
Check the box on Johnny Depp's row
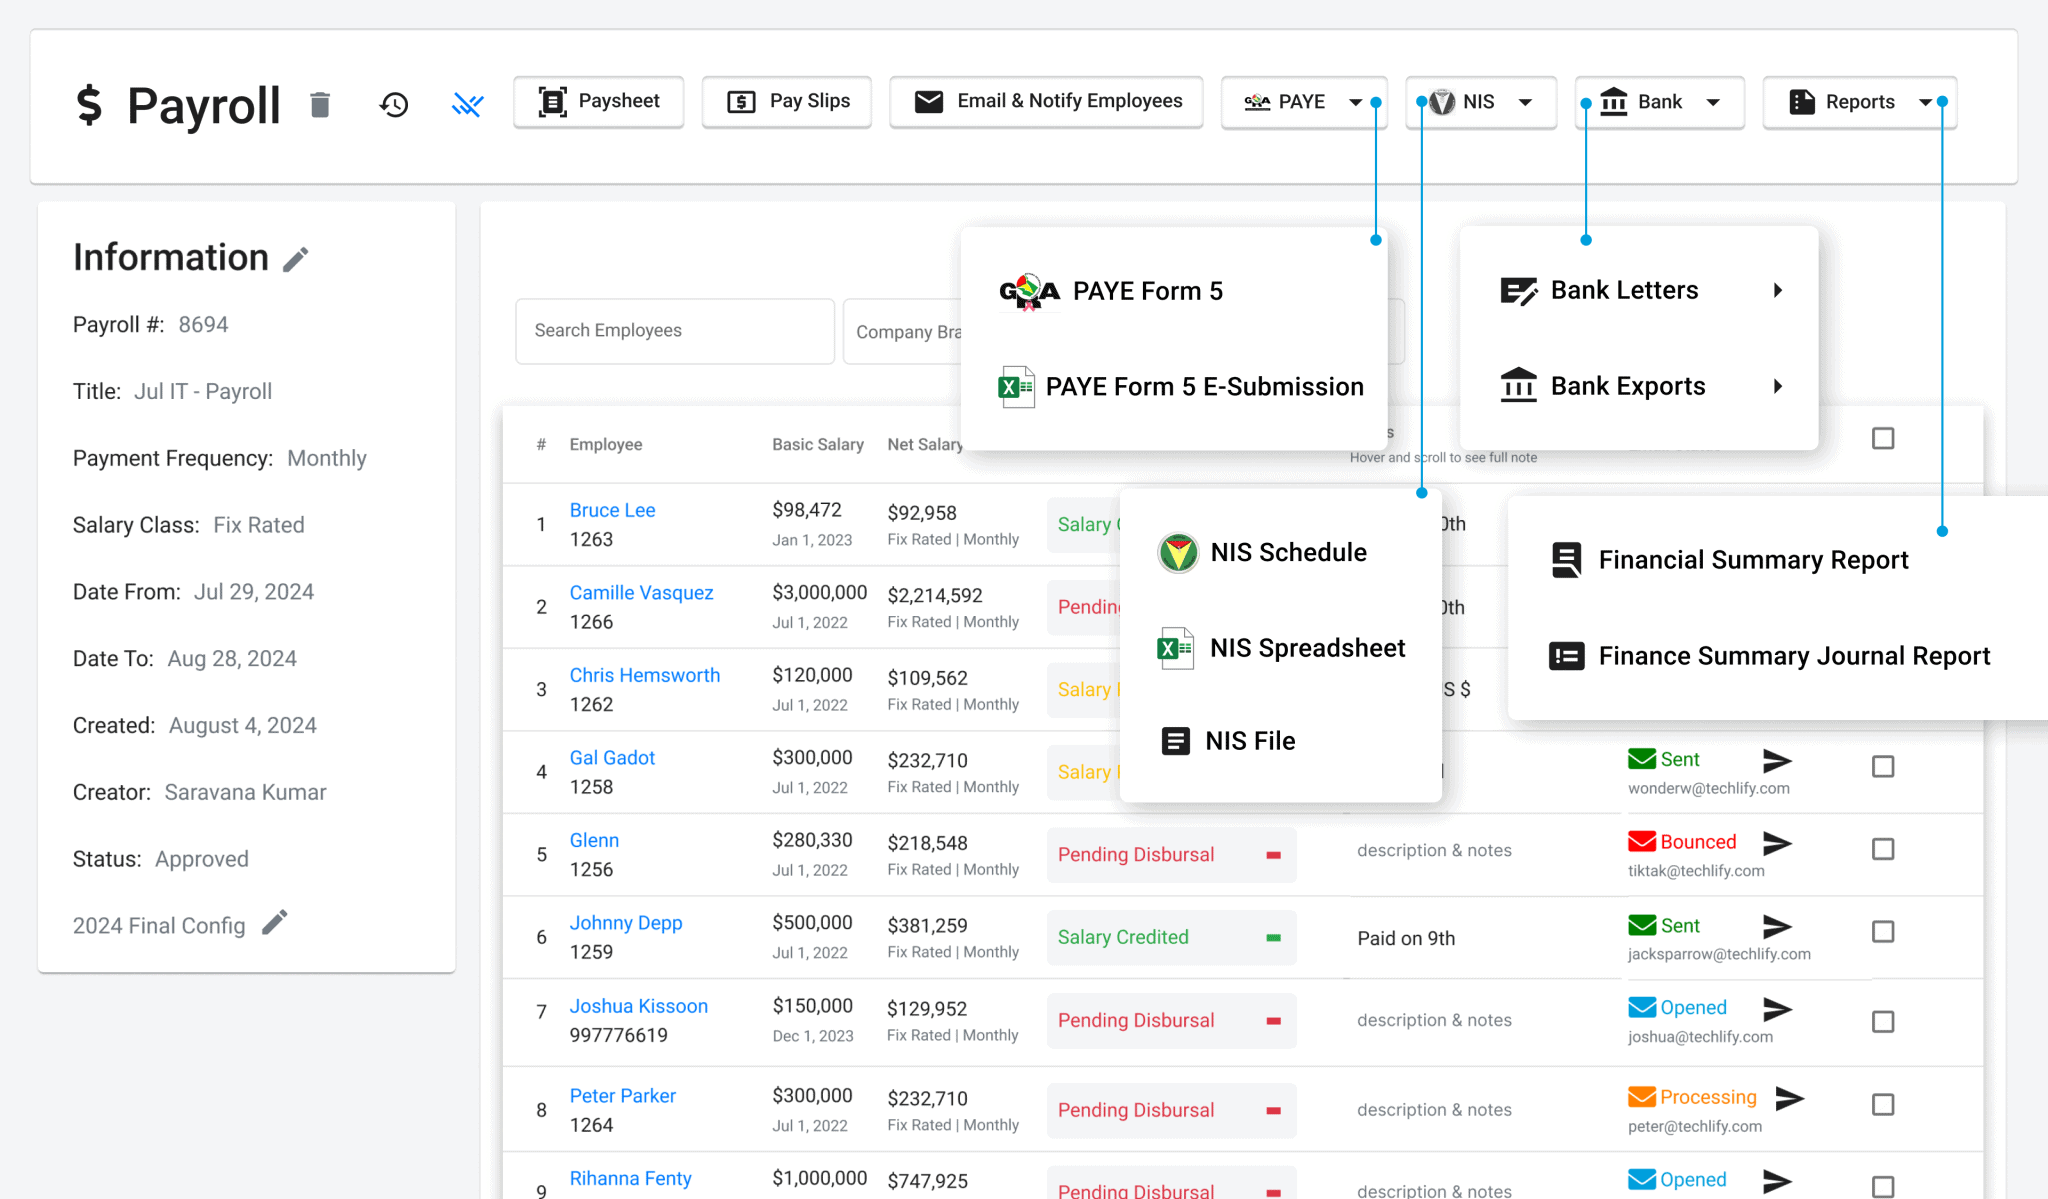[x=1883, y=931]
